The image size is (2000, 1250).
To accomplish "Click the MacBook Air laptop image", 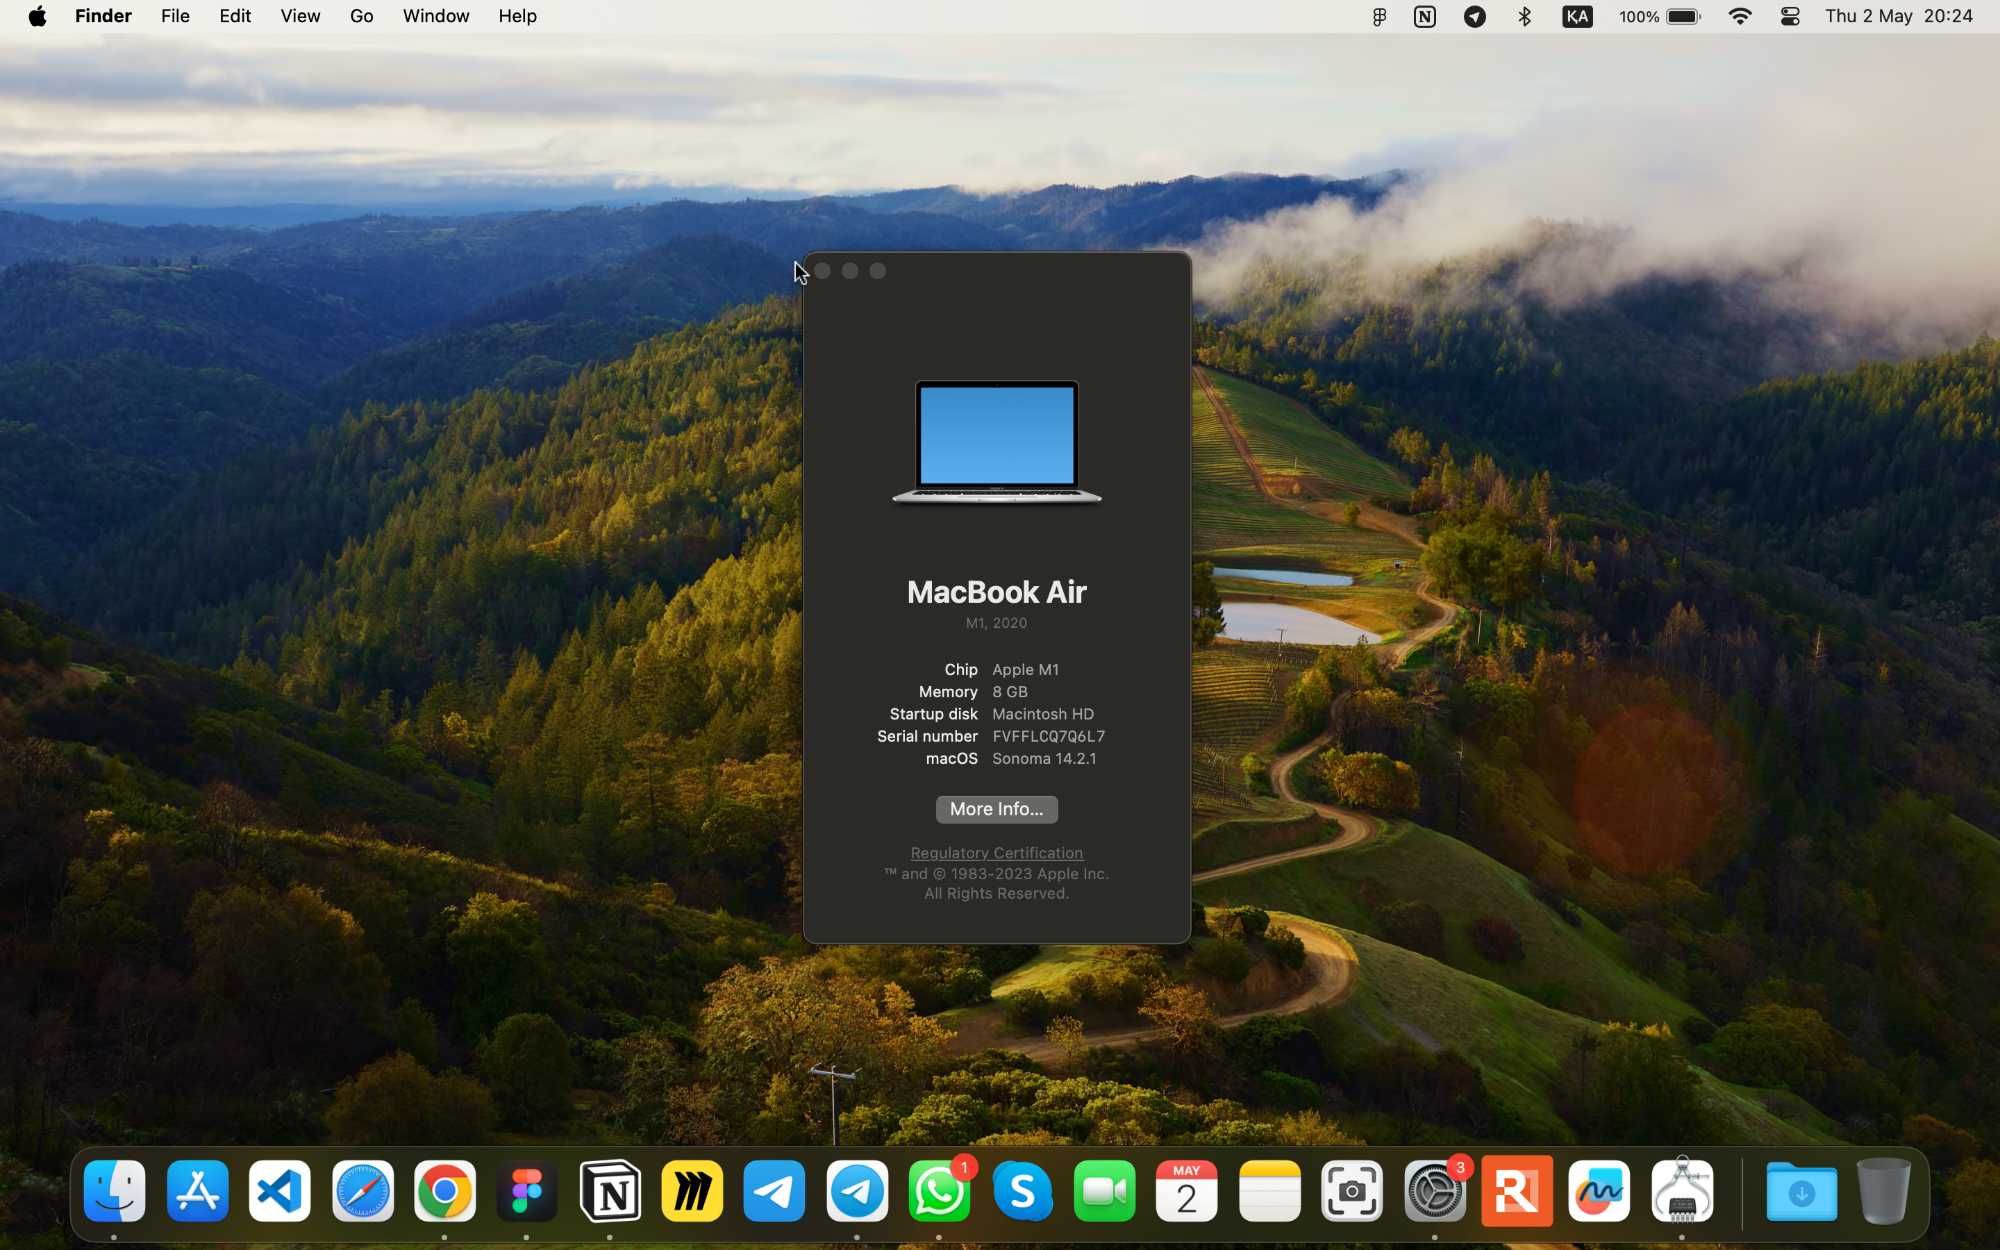I will 997,442.
